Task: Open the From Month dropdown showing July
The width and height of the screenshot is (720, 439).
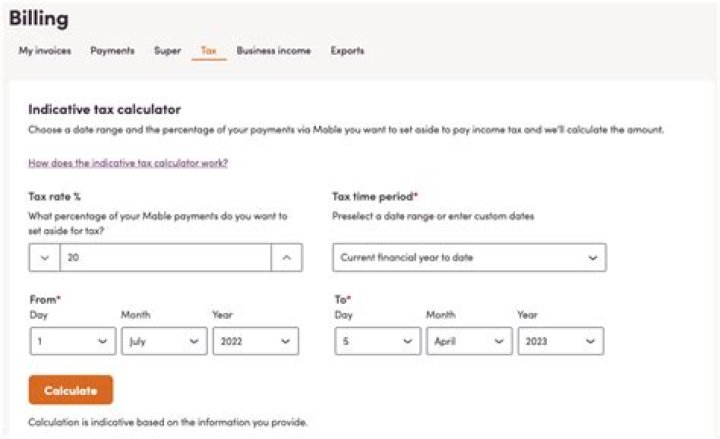Action: [164, 341]
